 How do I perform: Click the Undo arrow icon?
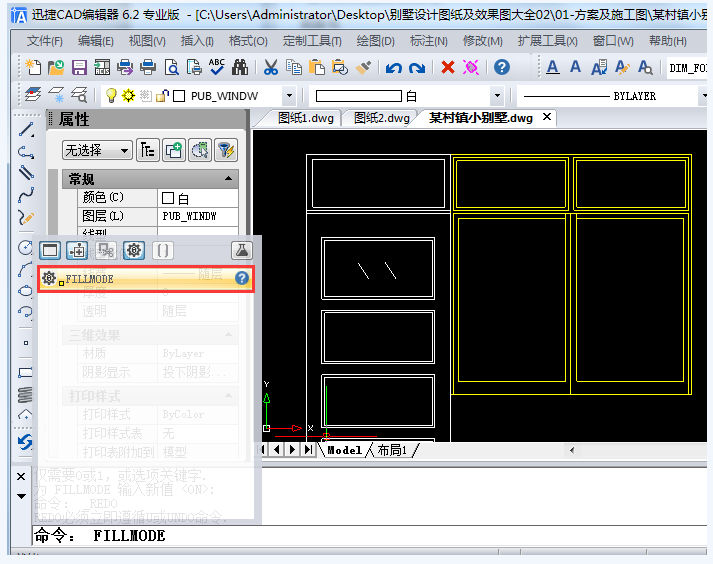coord(394,67)
